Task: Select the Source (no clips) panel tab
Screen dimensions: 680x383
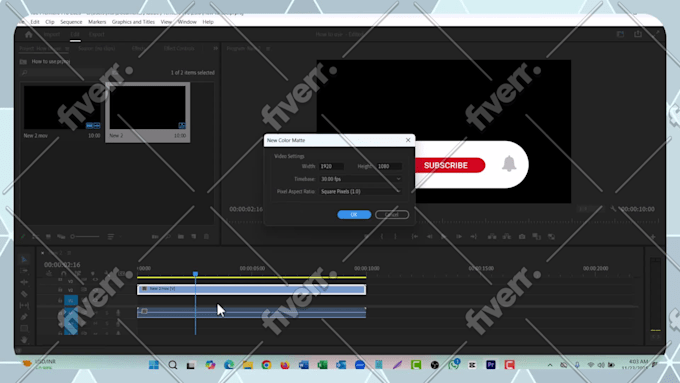Action: tap(97, 49)
